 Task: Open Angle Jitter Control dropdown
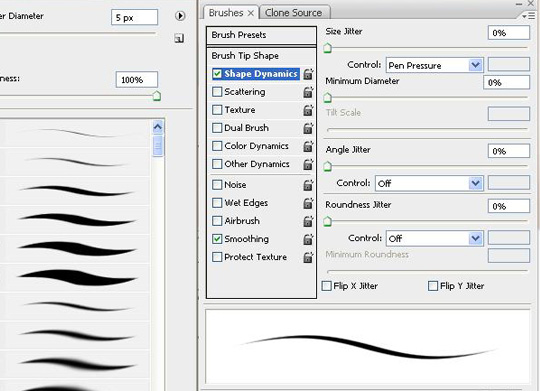point(429,183)
